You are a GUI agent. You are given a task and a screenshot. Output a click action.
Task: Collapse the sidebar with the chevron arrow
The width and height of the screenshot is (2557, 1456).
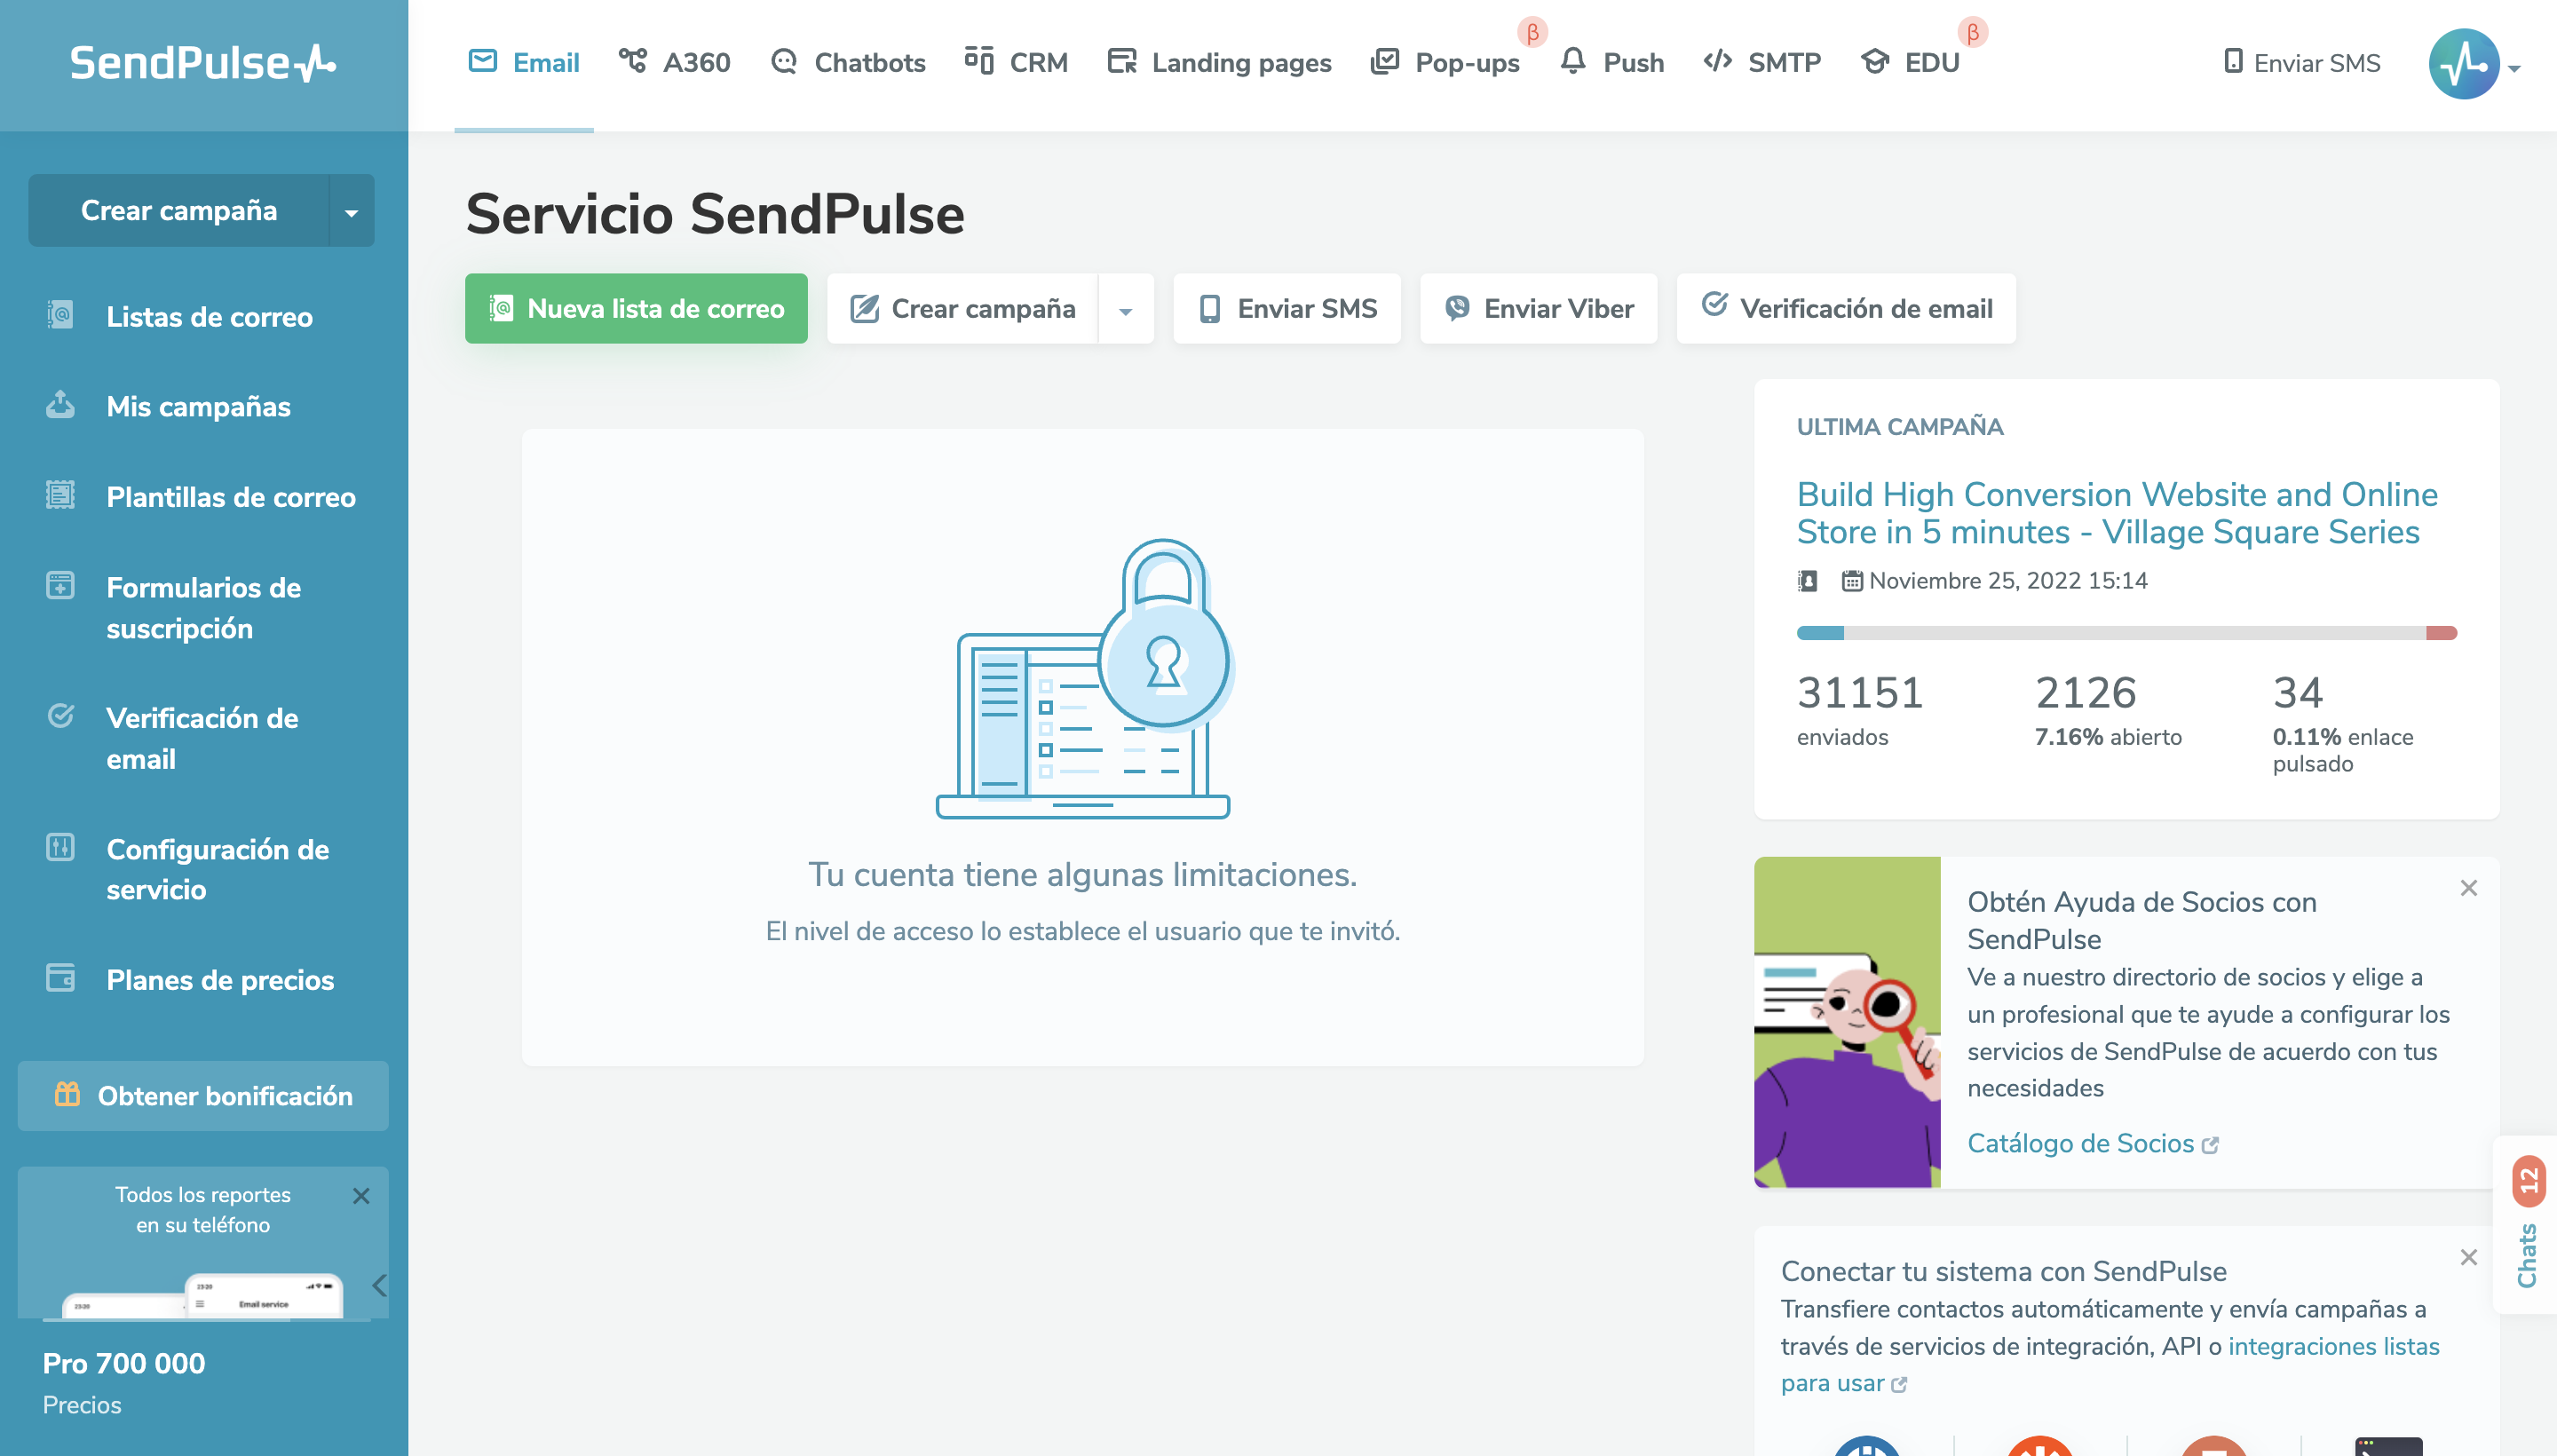coord(379,1286)
